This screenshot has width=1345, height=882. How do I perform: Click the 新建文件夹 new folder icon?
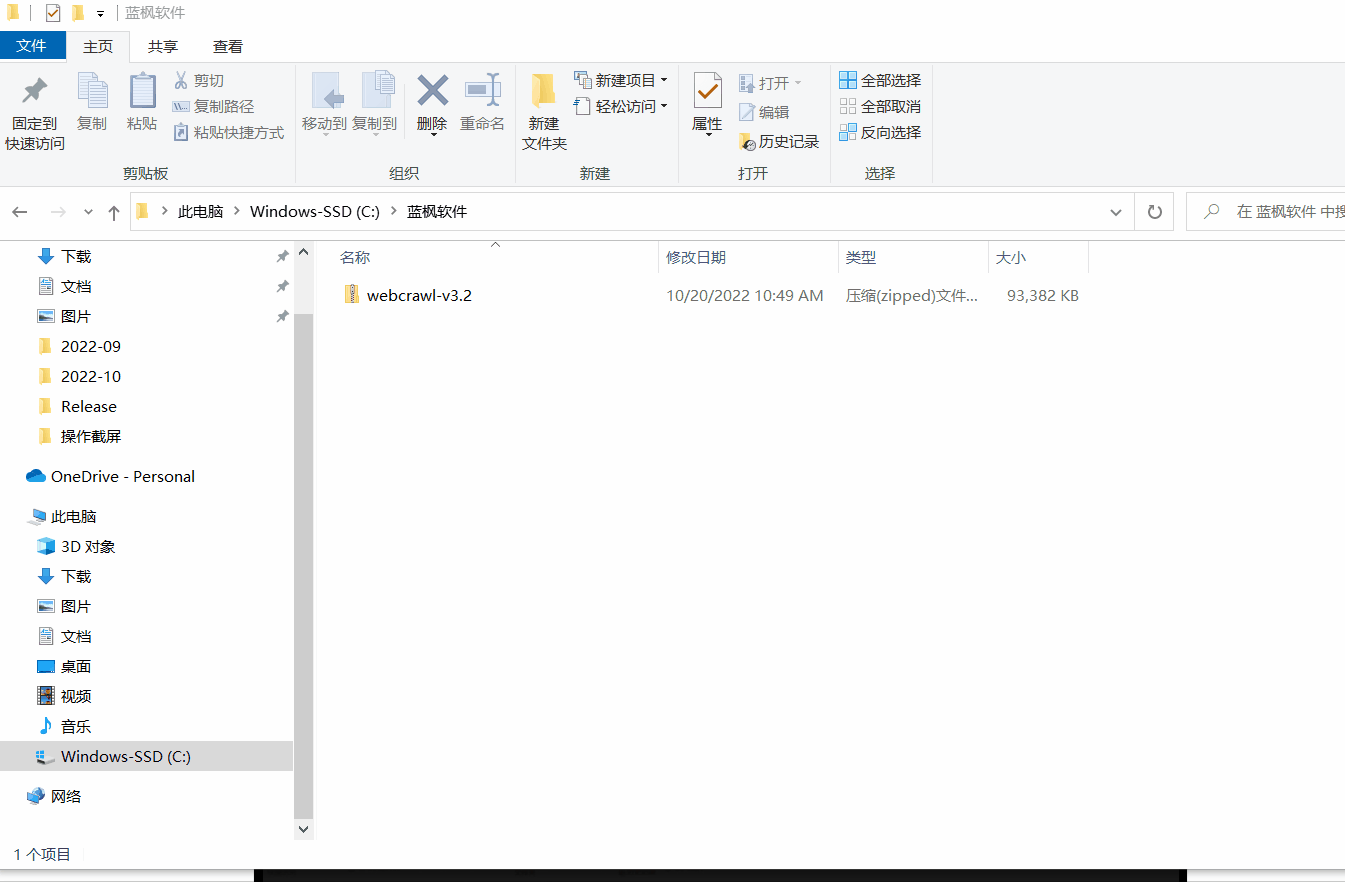pos(544,92)
